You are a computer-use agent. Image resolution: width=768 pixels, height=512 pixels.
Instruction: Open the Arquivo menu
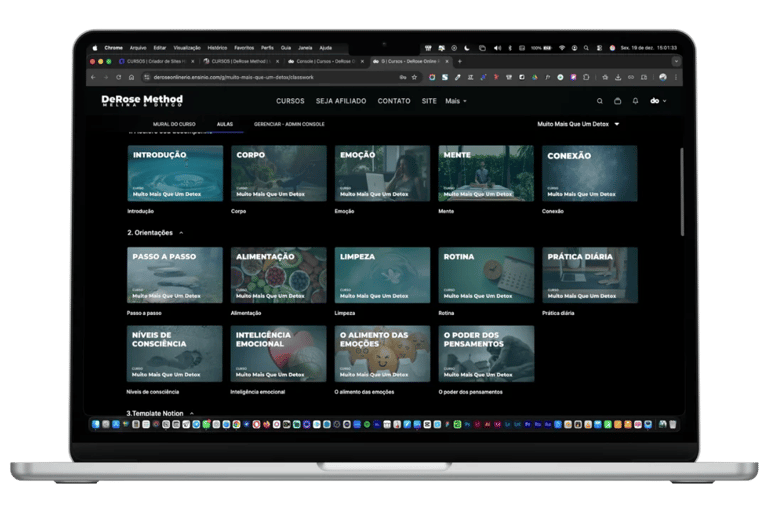(138, 48)
